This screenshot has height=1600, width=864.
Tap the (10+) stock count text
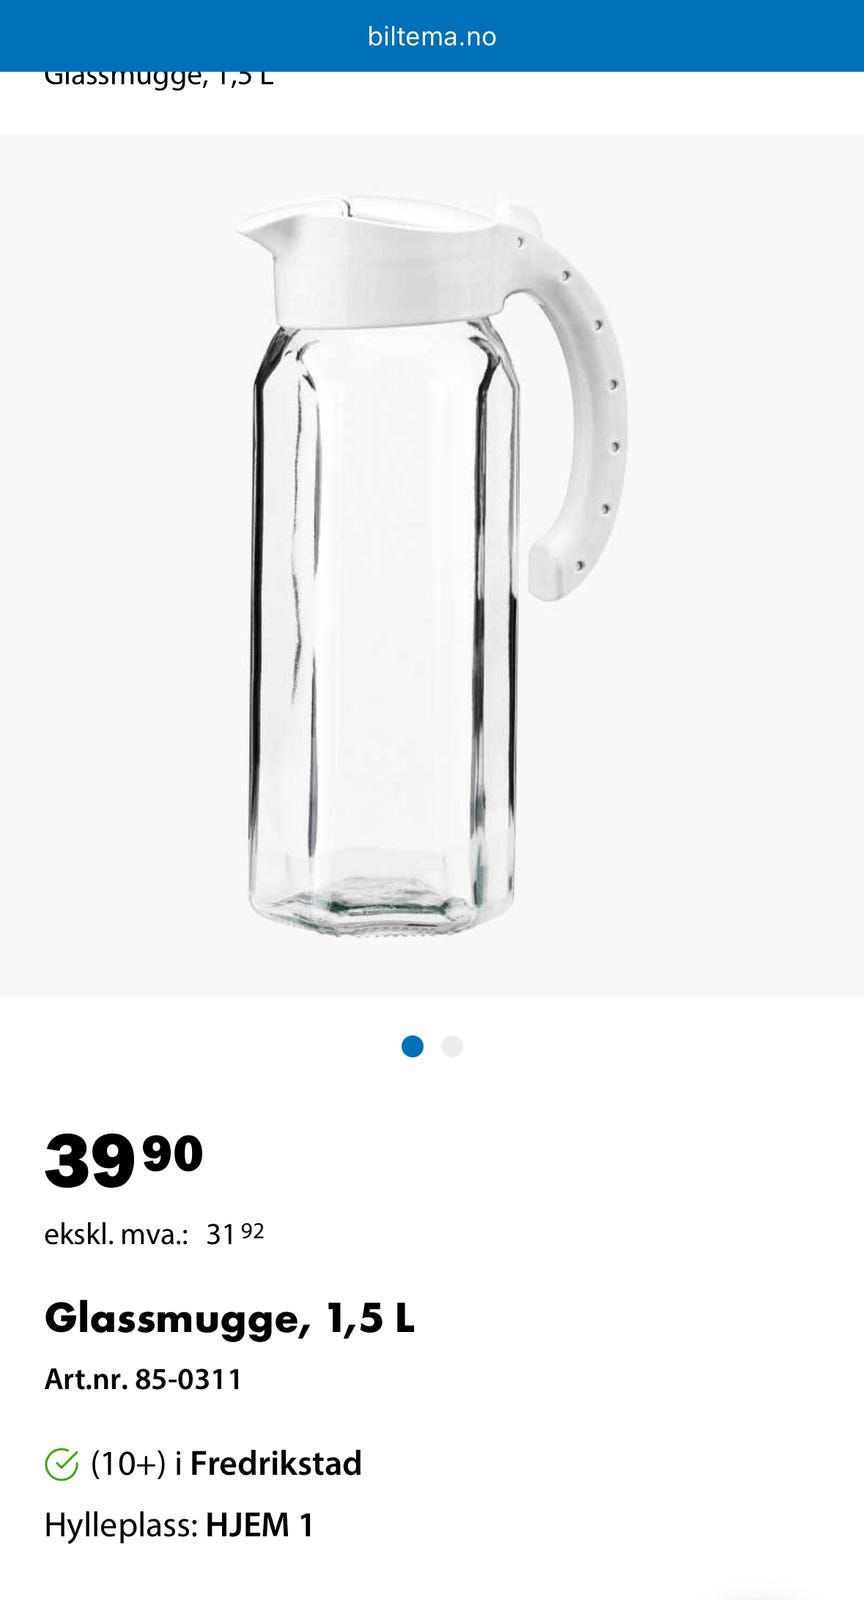[x=128, y=1464]
